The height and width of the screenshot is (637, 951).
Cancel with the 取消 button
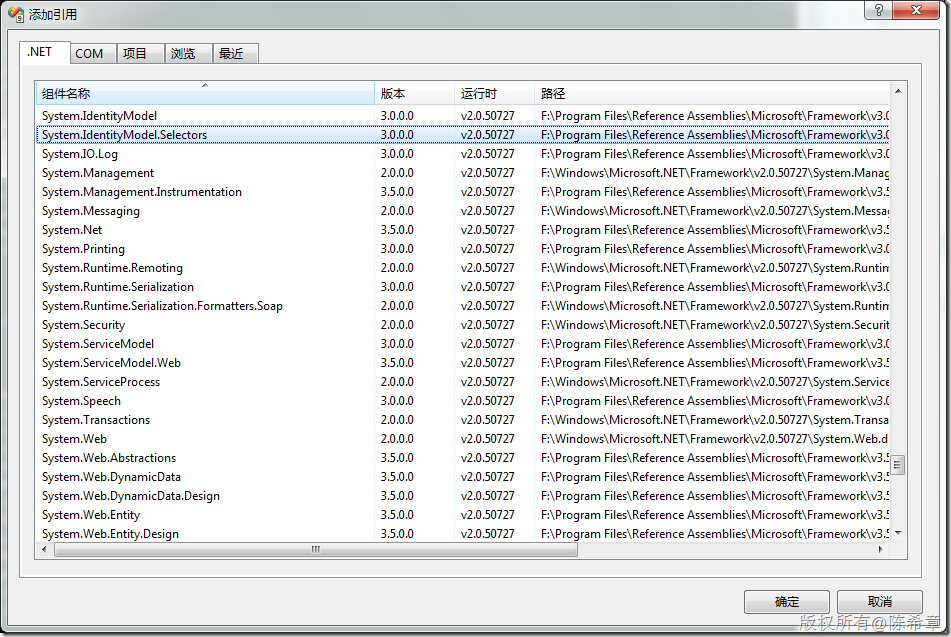point(879,602)
